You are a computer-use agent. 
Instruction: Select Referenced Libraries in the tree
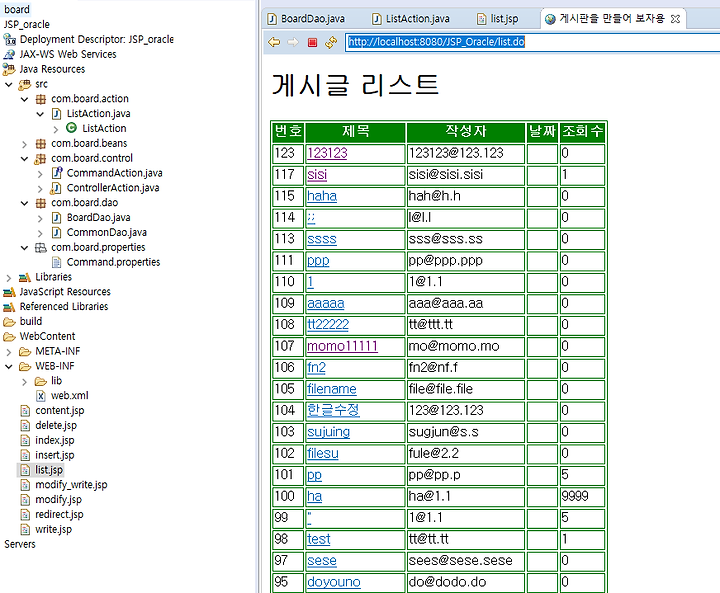tap(63, 306)
